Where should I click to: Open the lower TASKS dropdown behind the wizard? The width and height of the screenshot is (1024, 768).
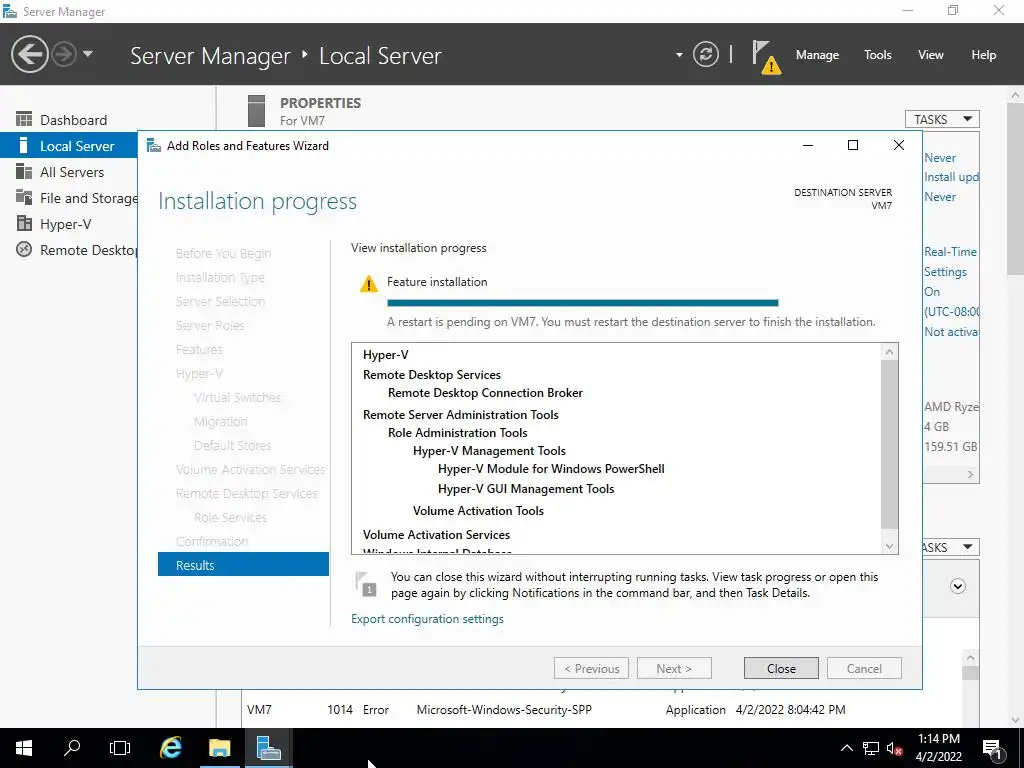[x=951, y=547]
